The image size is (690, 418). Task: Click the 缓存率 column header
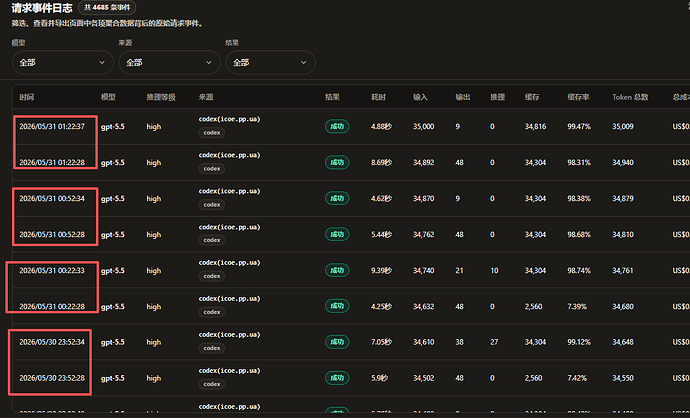[578, 97]
